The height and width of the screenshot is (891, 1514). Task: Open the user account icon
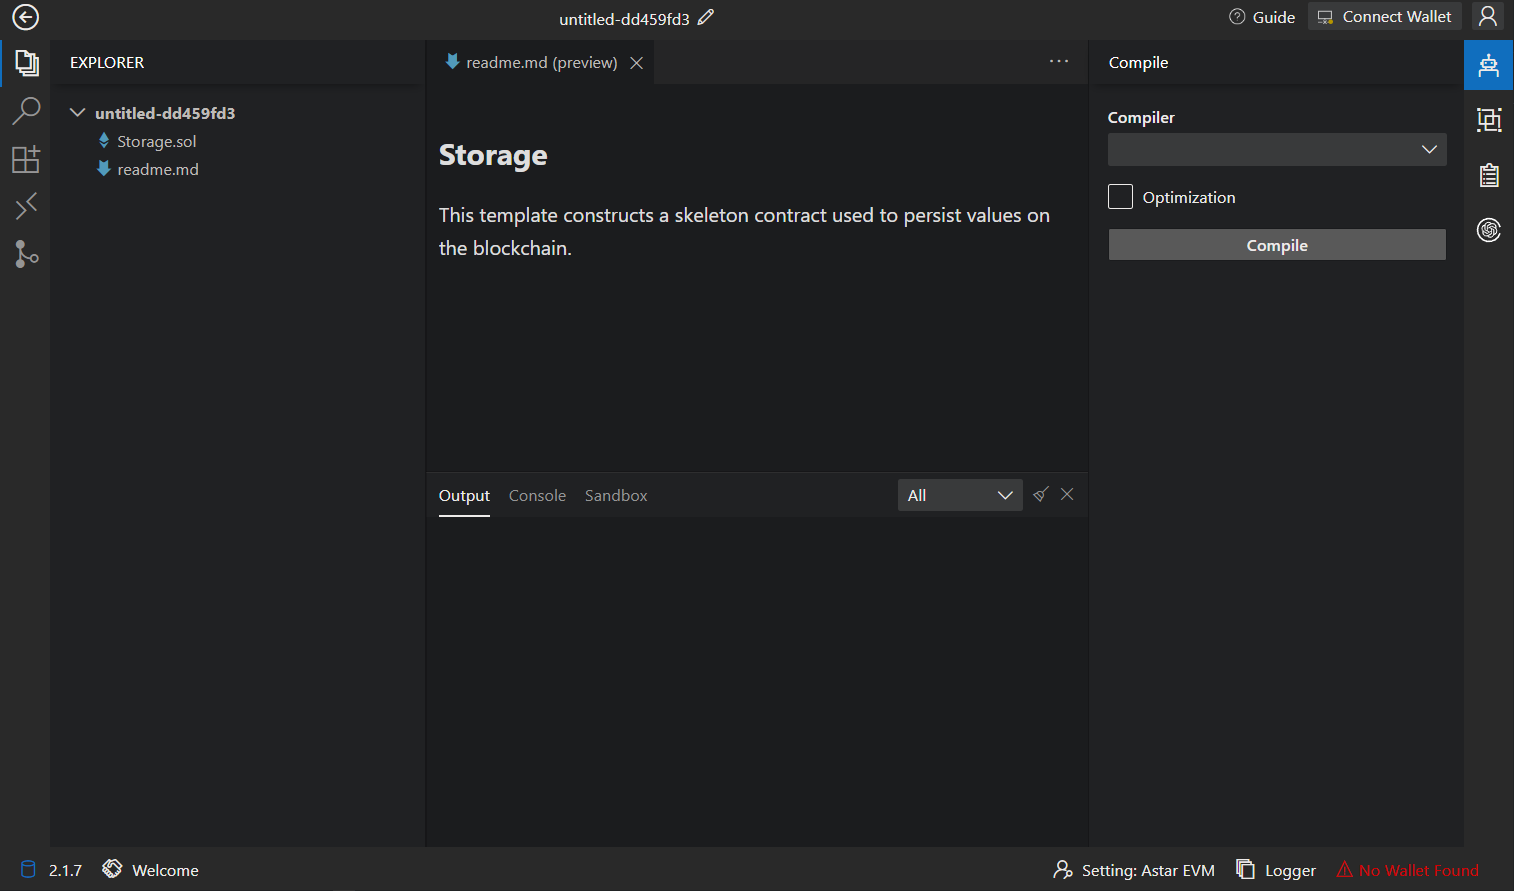(1488, 16)
